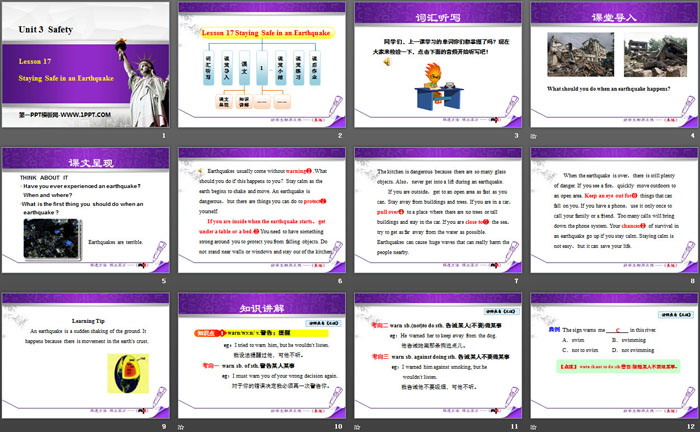Click slide number 5 label
This screenshot has width=700, height=432.
point(164,281)
